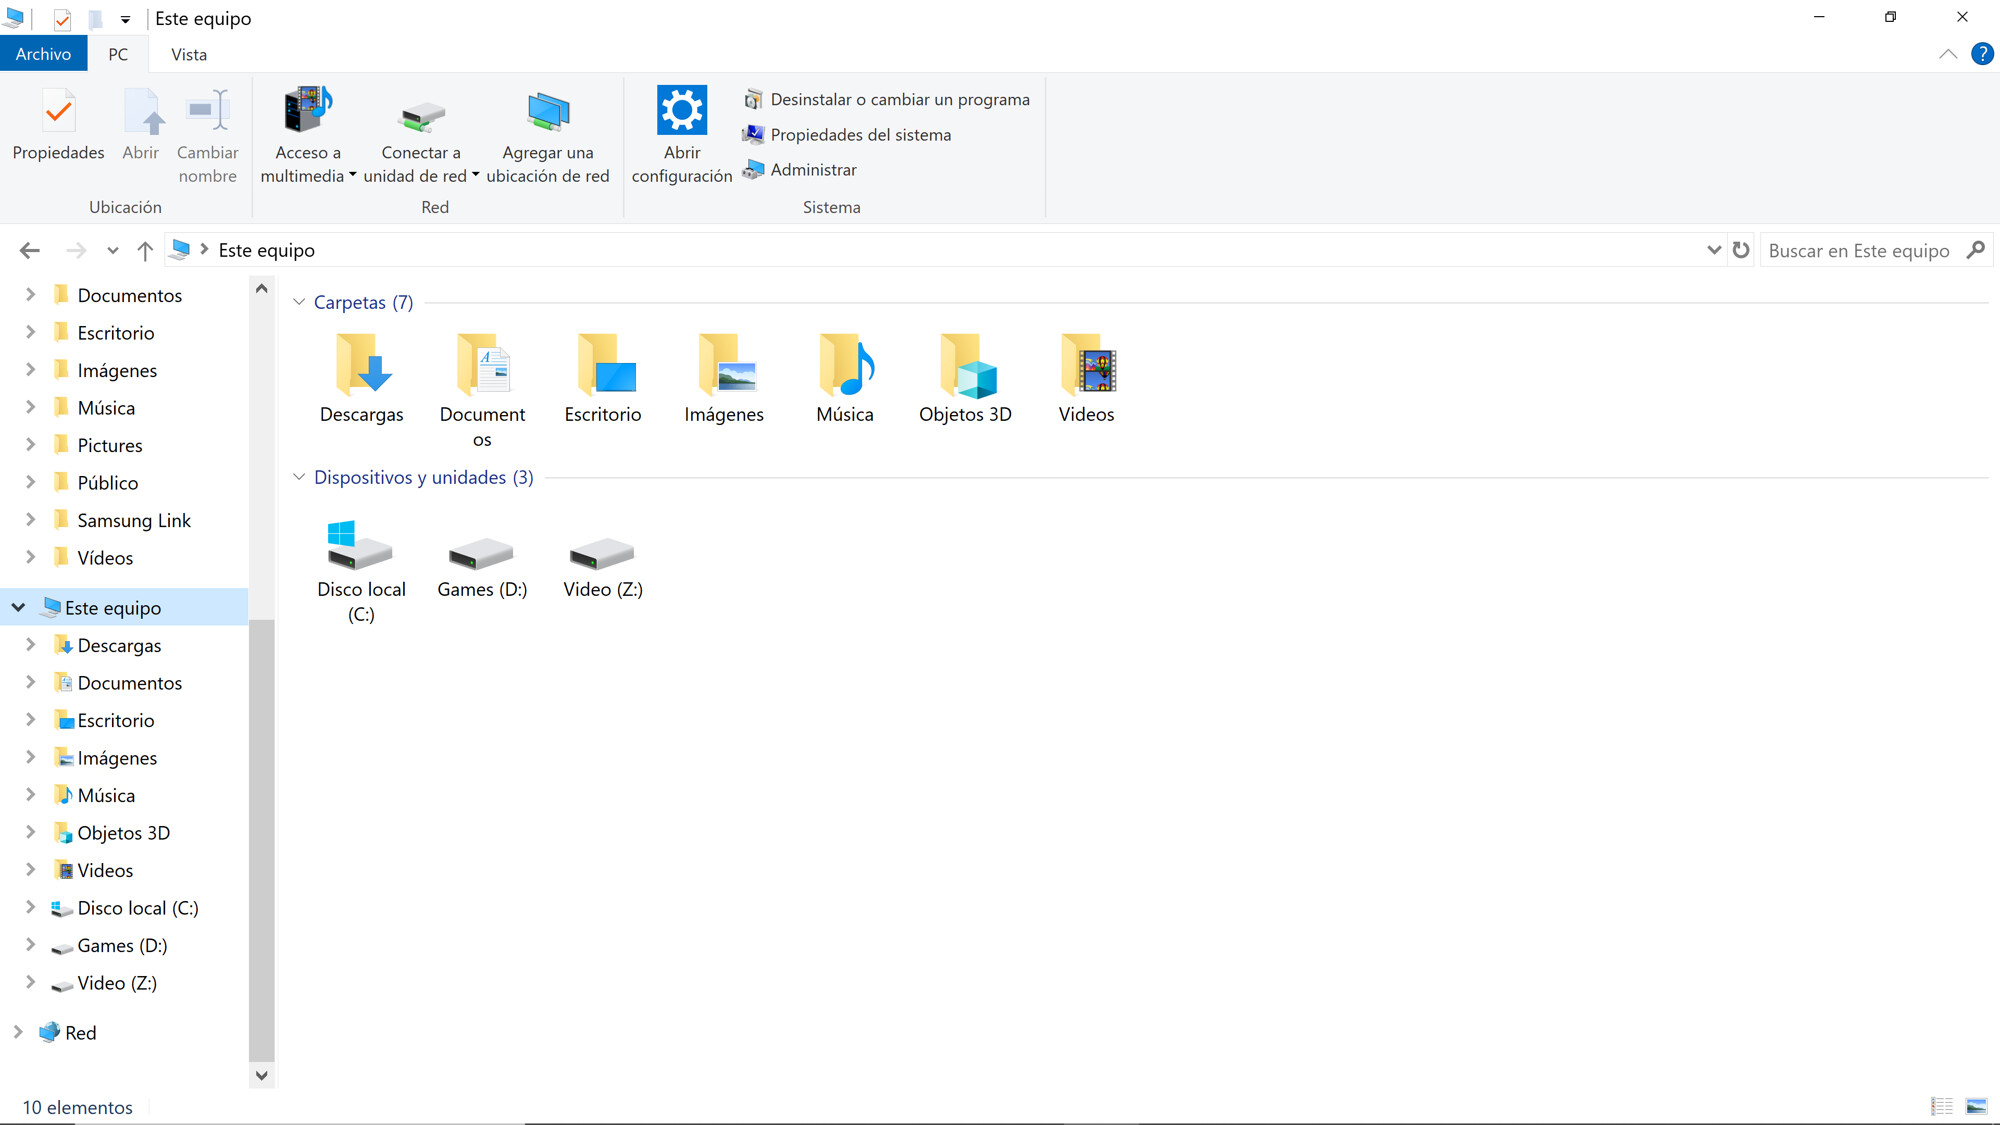Viewport: 2000px width, 1125px height.
Task: Select the Música folder icon in Carpetas
Action: (845, 365)
